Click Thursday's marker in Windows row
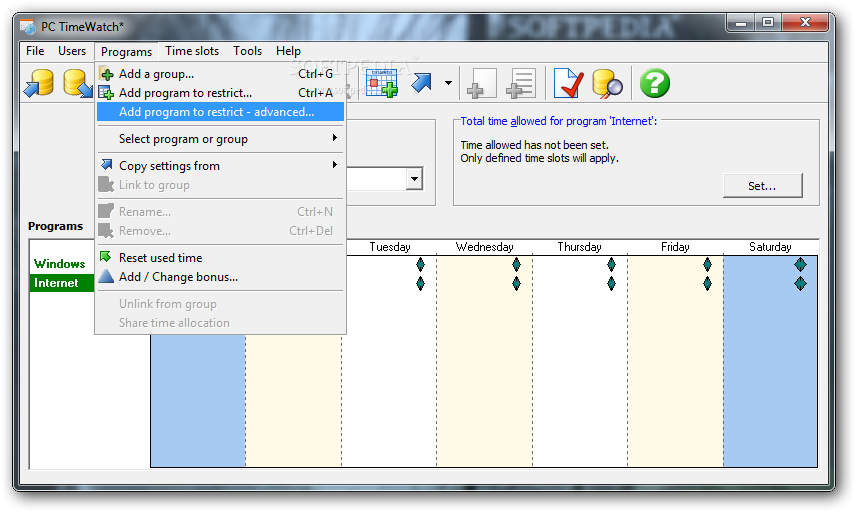 pos(611,264)
